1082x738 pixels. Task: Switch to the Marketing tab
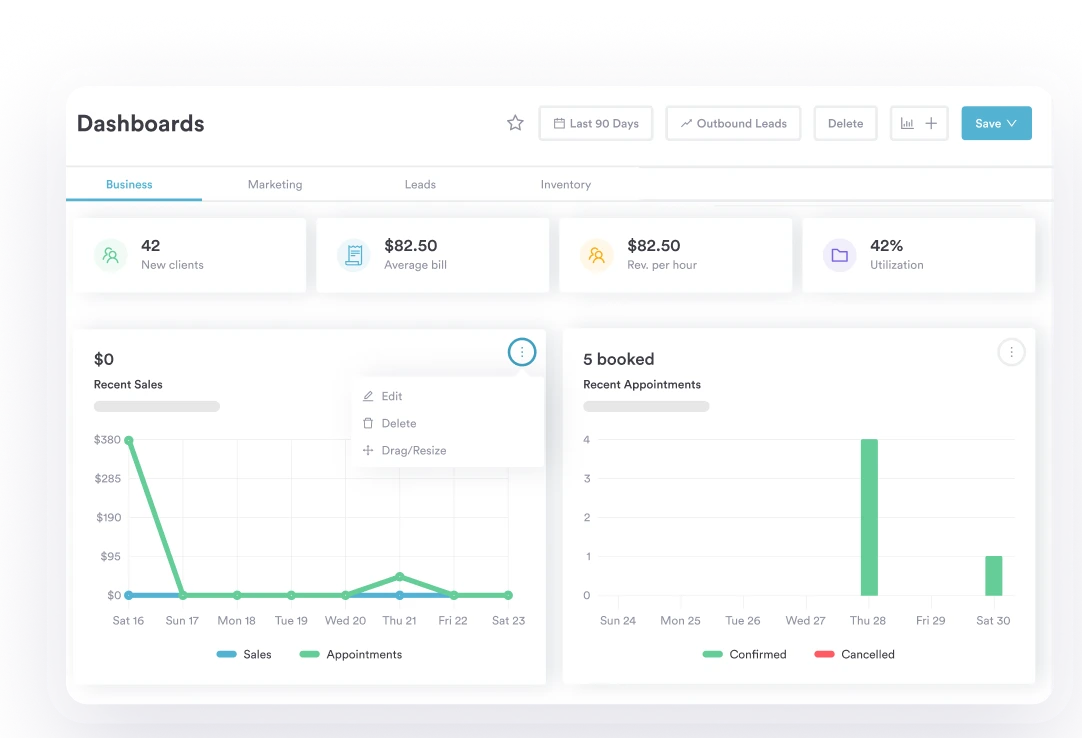point(275,184)
